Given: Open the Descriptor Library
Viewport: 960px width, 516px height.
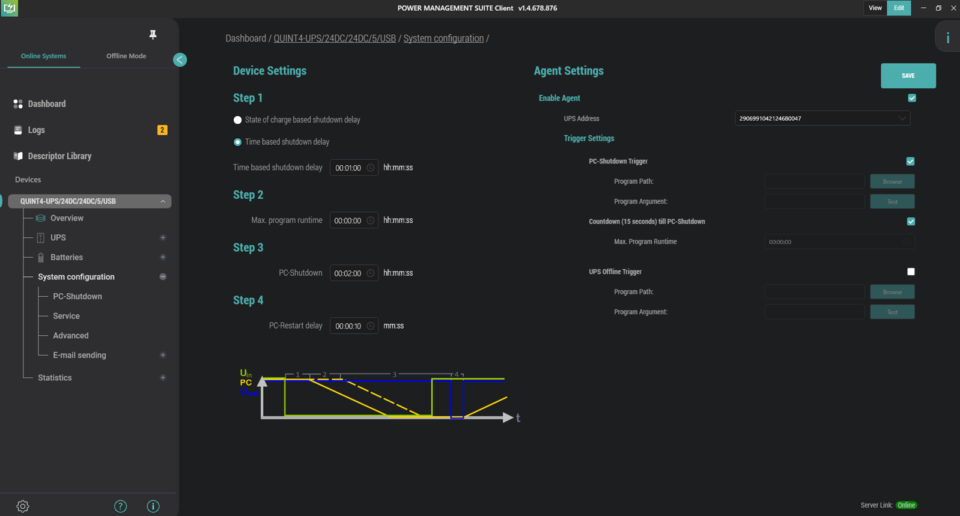Looking at the screenshot, I should 59,156.
